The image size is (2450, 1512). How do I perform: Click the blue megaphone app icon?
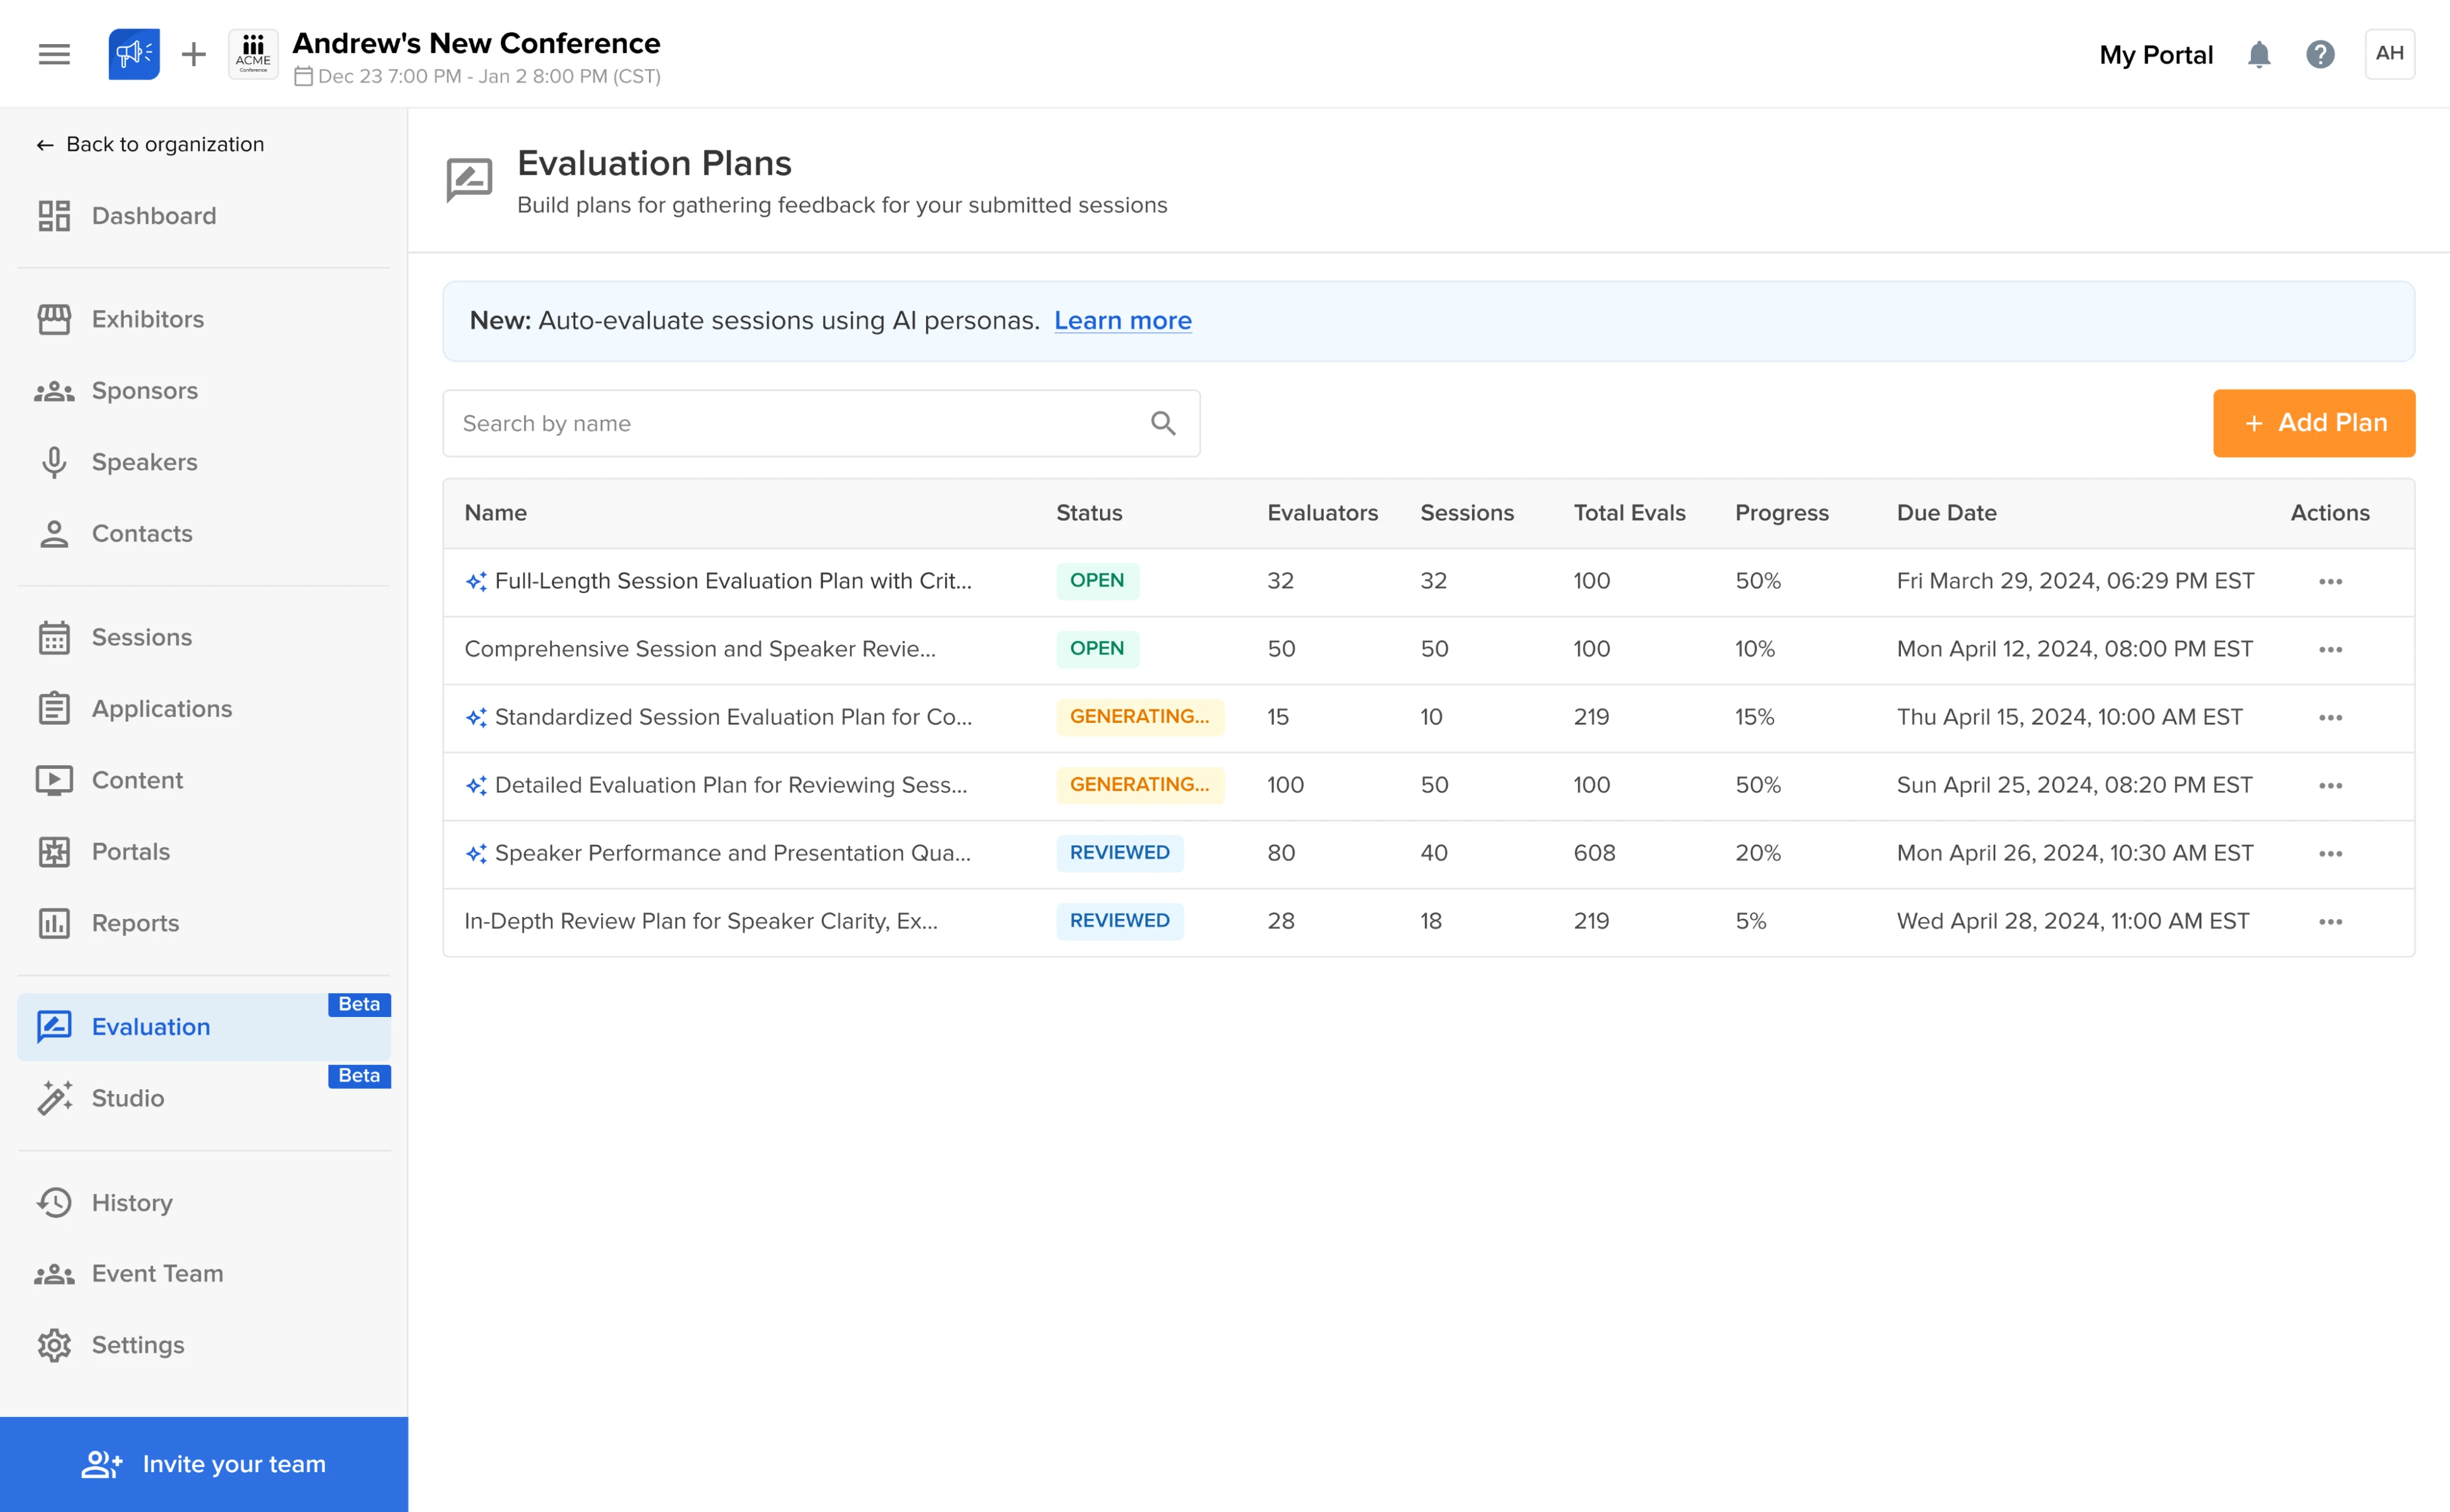point(134,54)
